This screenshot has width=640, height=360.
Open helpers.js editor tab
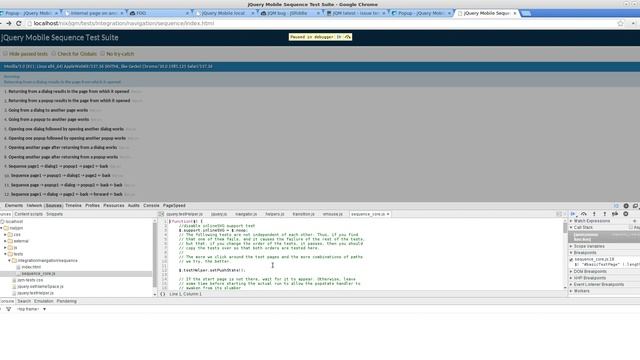275,214
